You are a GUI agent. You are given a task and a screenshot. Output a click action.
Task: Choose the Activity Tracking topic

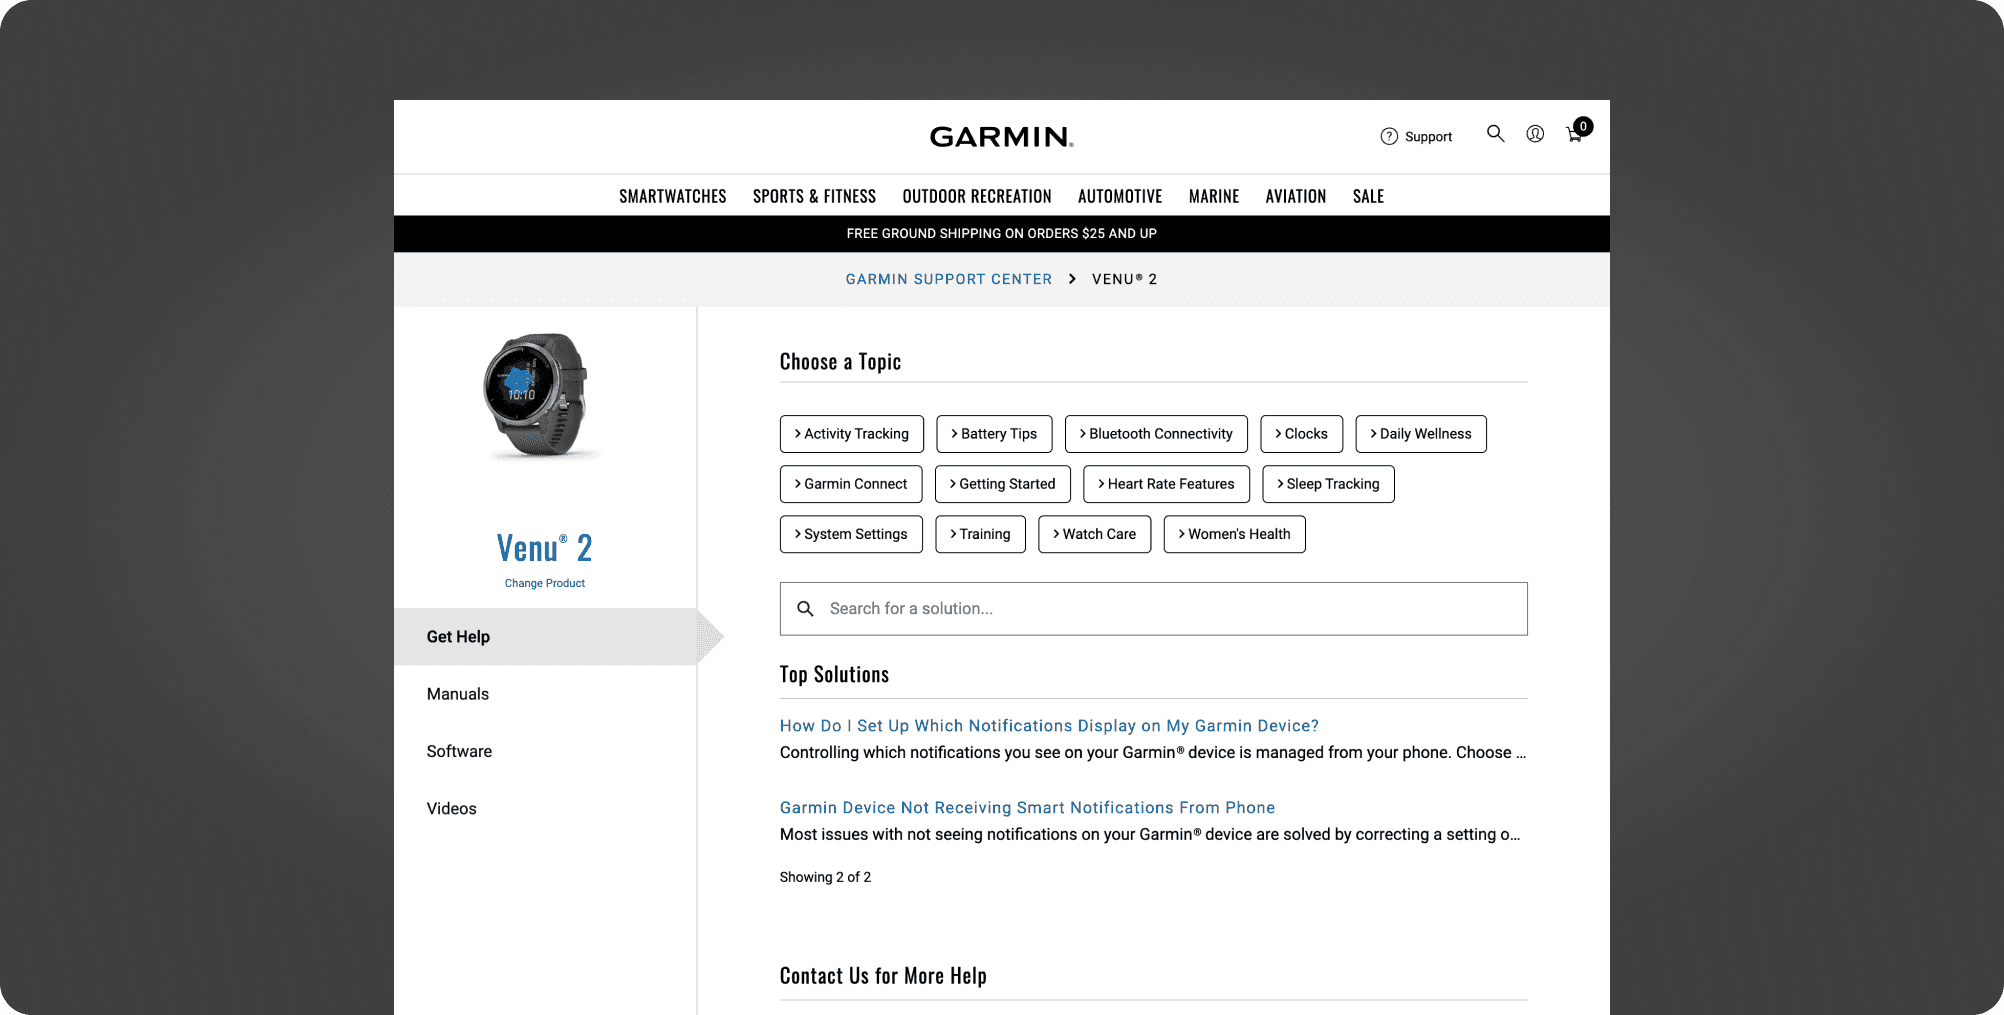(x=852, y=434)
